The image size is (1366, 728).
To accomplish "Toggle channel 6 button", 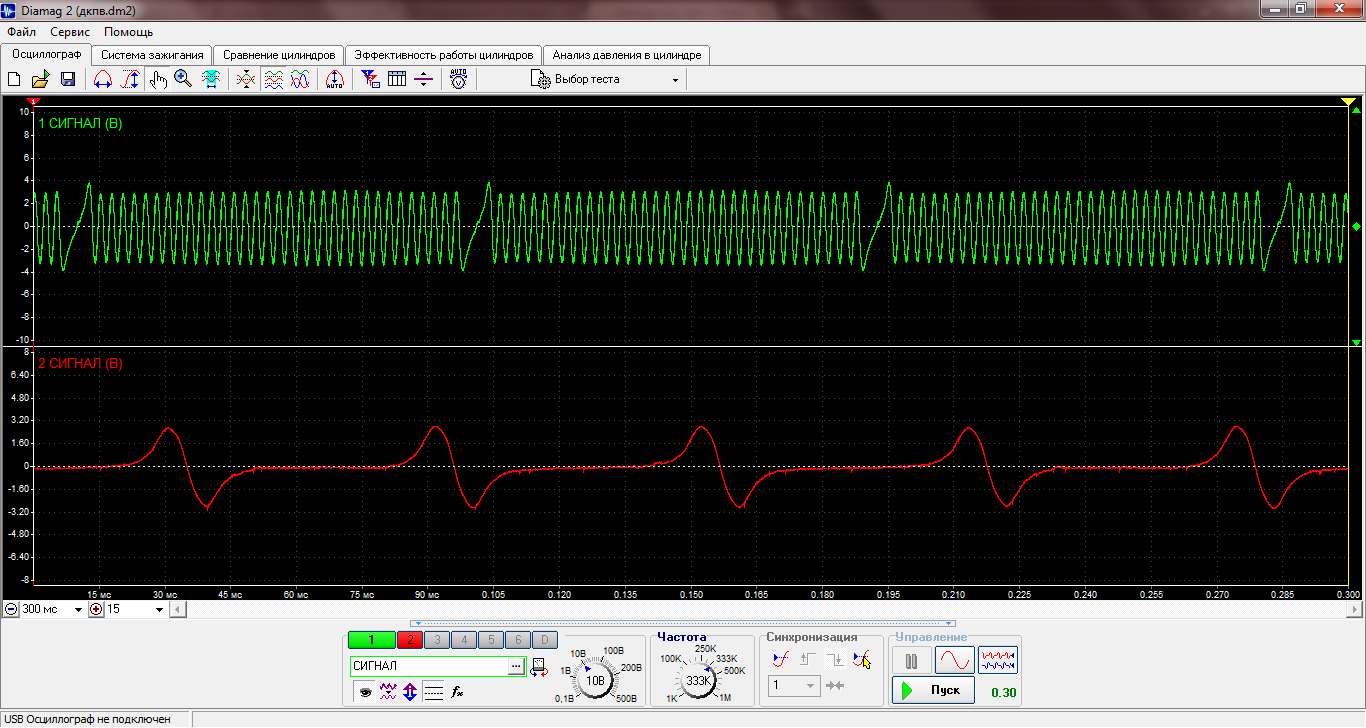I will [x=517, y=641].
